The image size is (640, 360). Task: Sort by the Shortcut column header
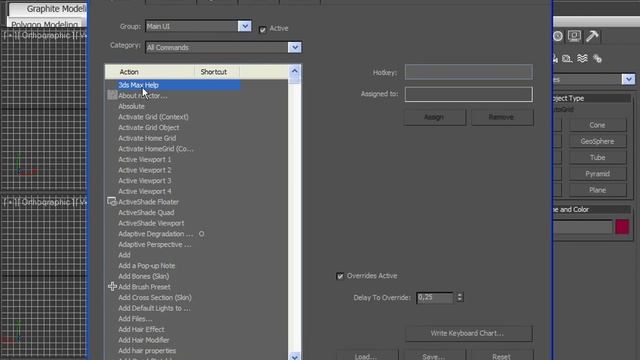point(217,72)
